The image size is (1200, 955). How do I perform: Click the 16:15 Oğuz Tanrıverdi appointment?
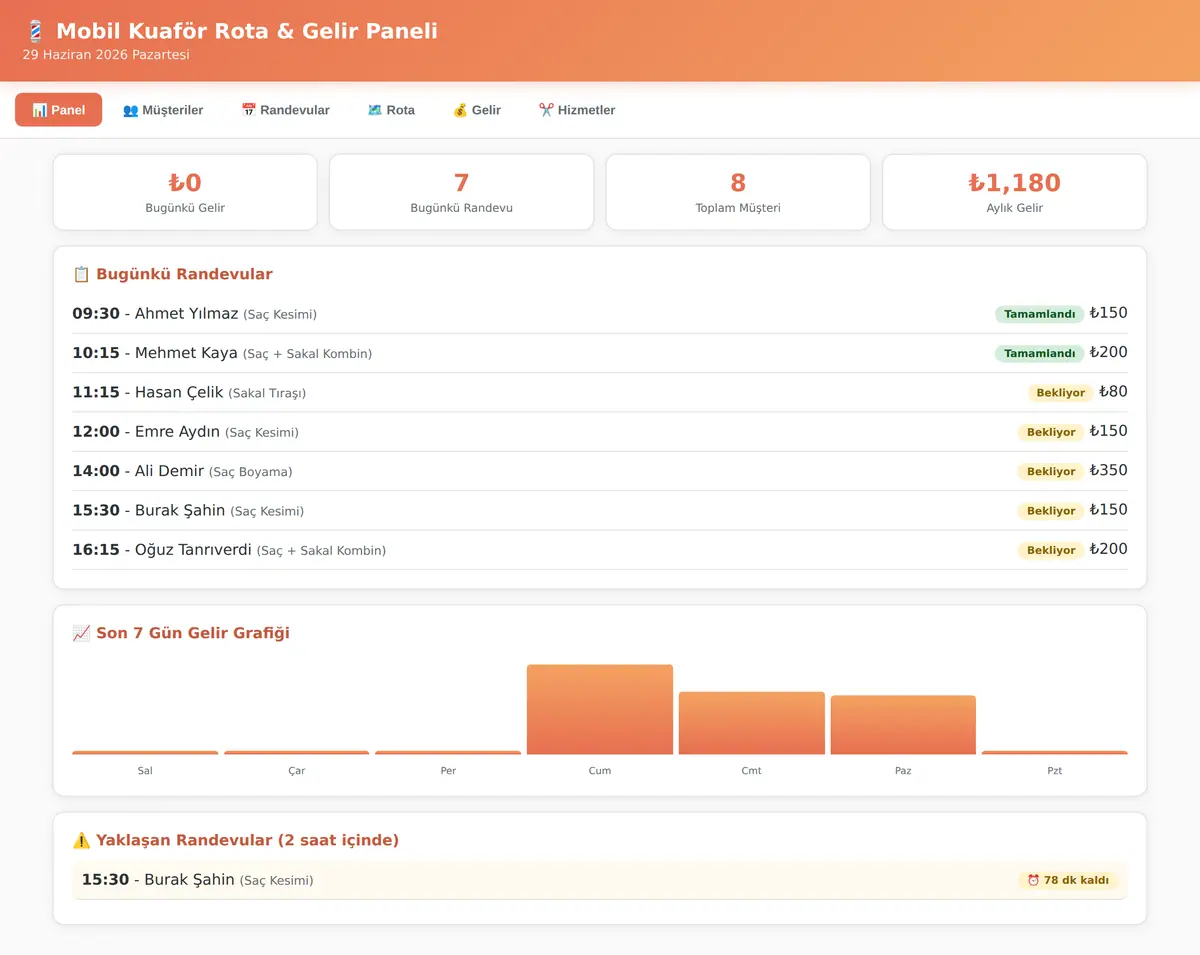point(600,550)
